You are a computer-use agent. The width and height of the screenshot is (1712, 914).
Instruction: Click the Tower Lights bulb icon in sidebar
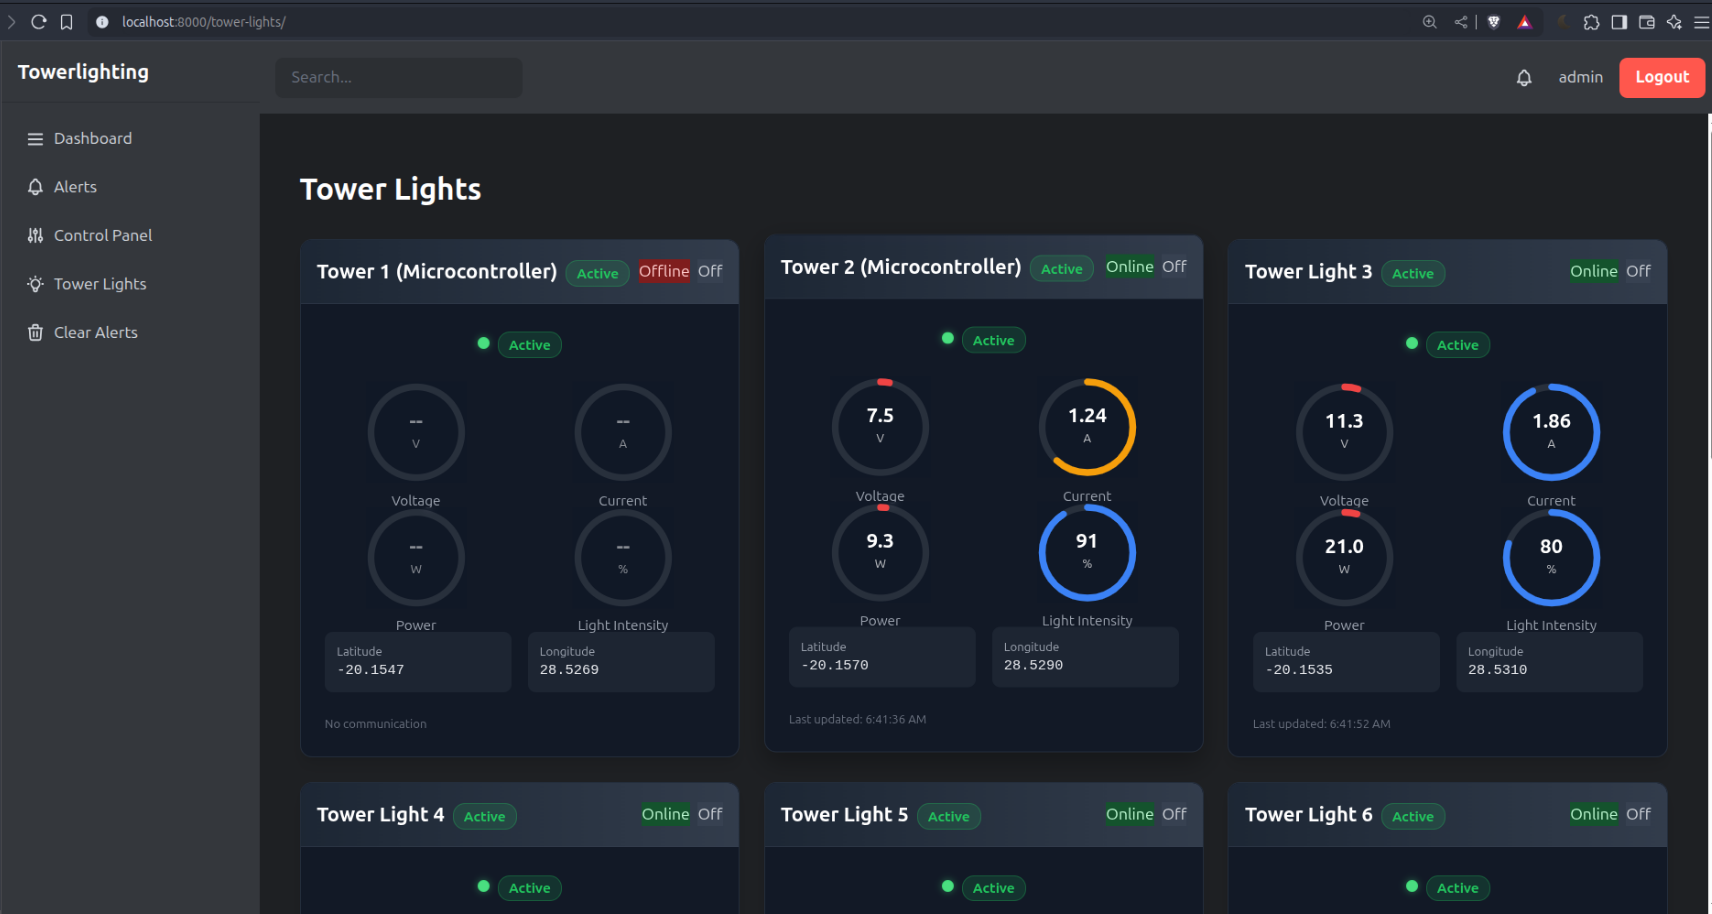point(35,284)
